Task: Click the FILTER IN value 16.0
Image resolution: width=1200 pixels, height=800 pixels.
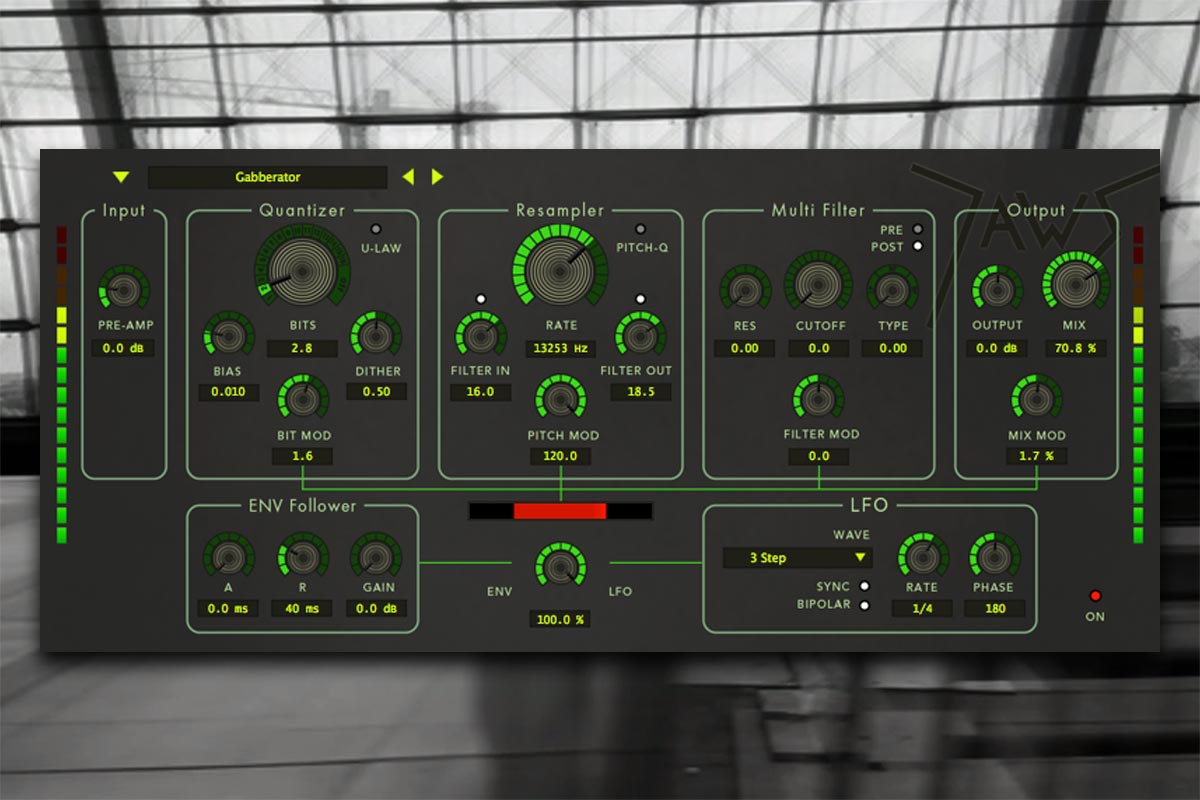Action: pyautogui.click(x=480, y=392)
